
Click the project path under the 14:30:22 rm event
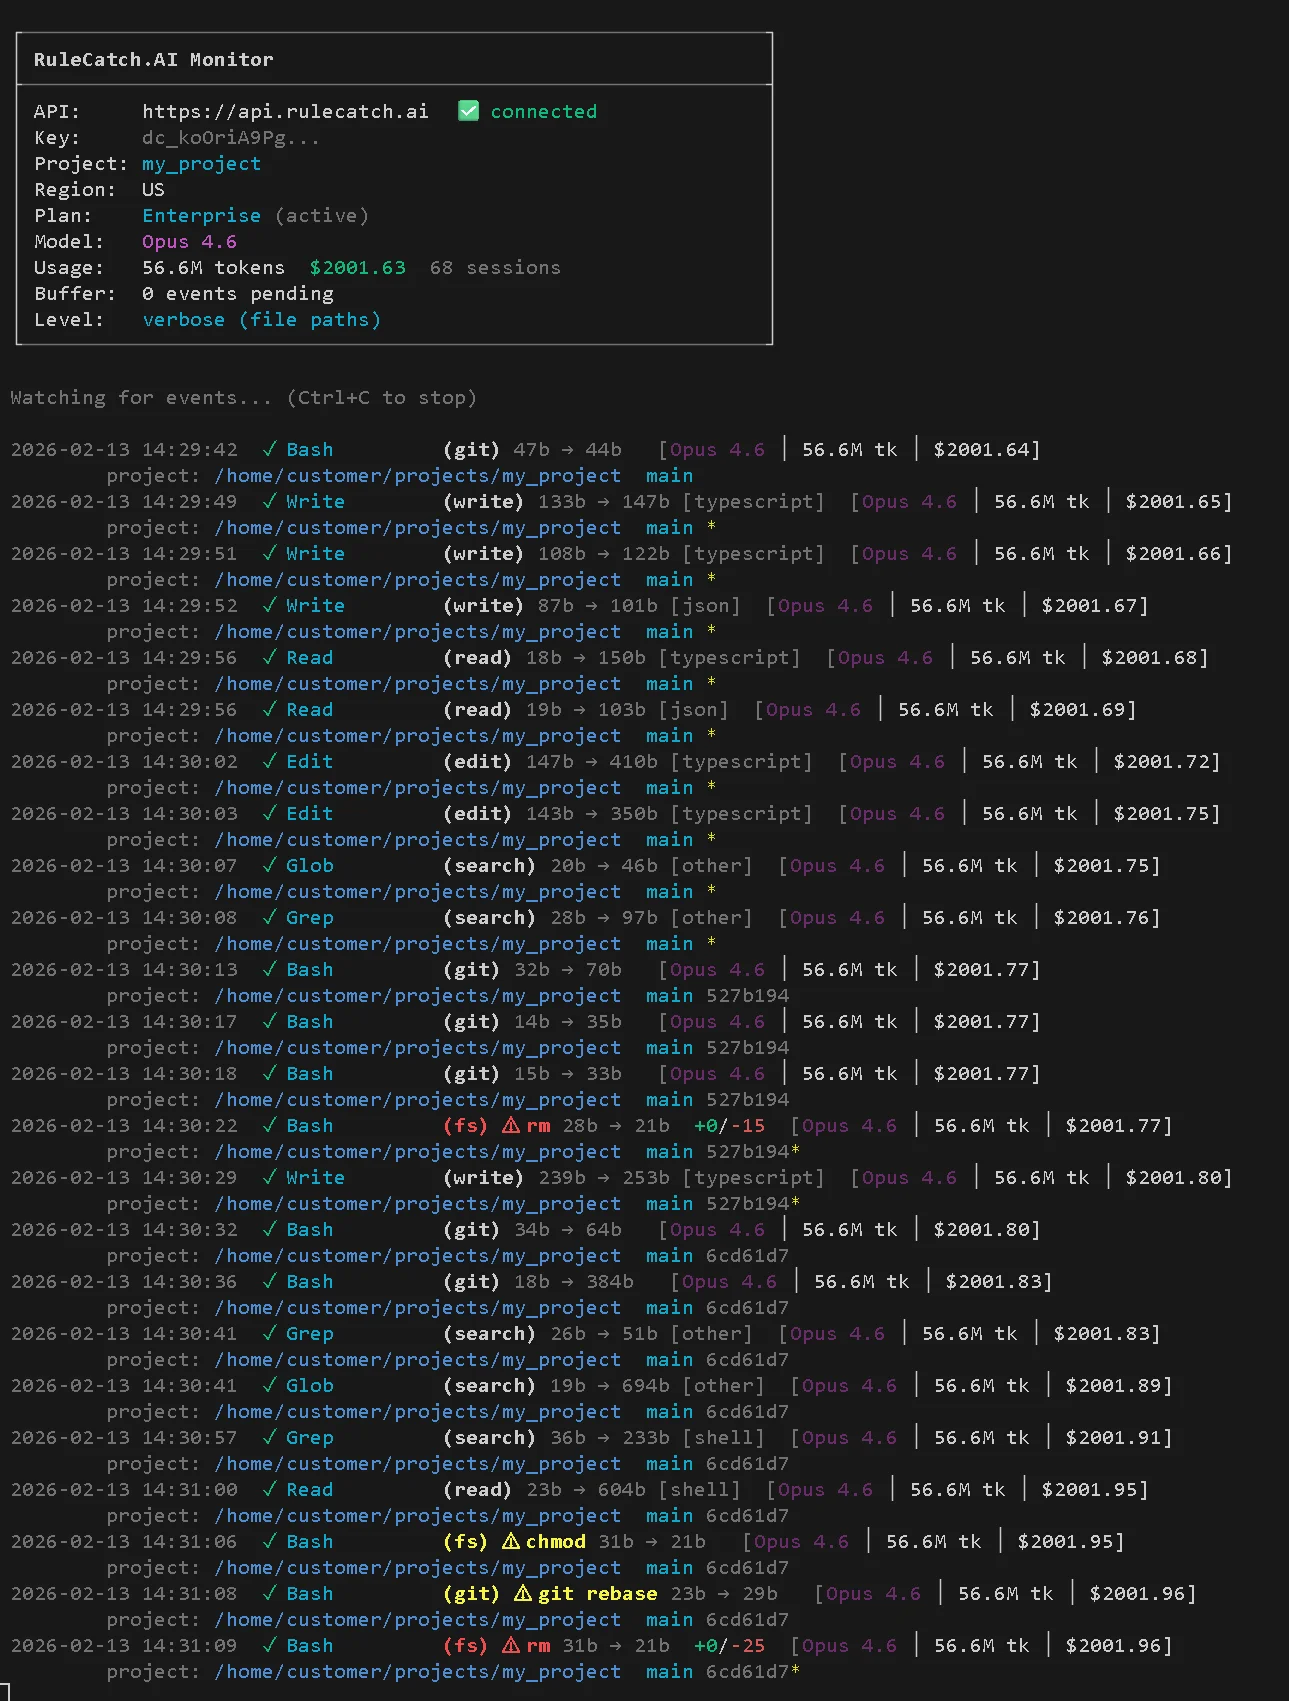(x=418, y=1152)
